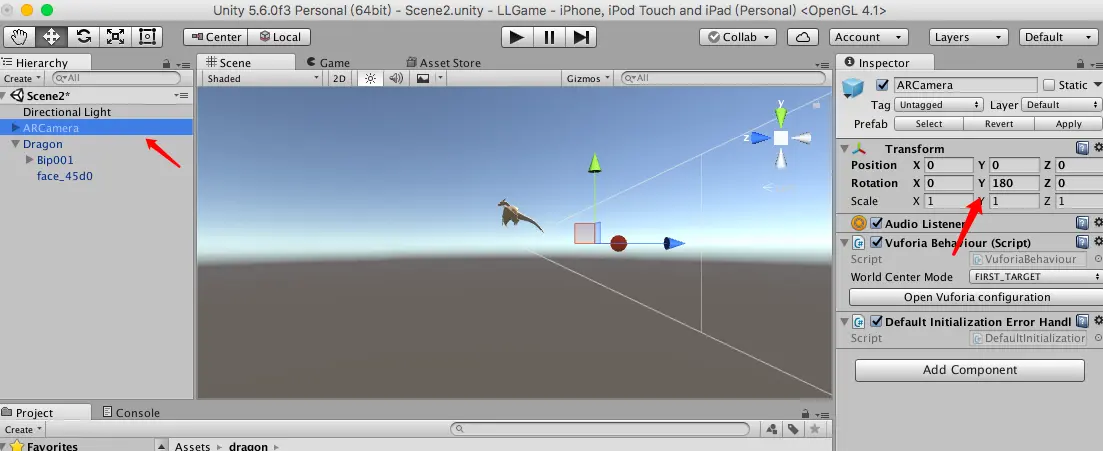
Task: Select the Scene tab
Action: [x=246, y=62]
